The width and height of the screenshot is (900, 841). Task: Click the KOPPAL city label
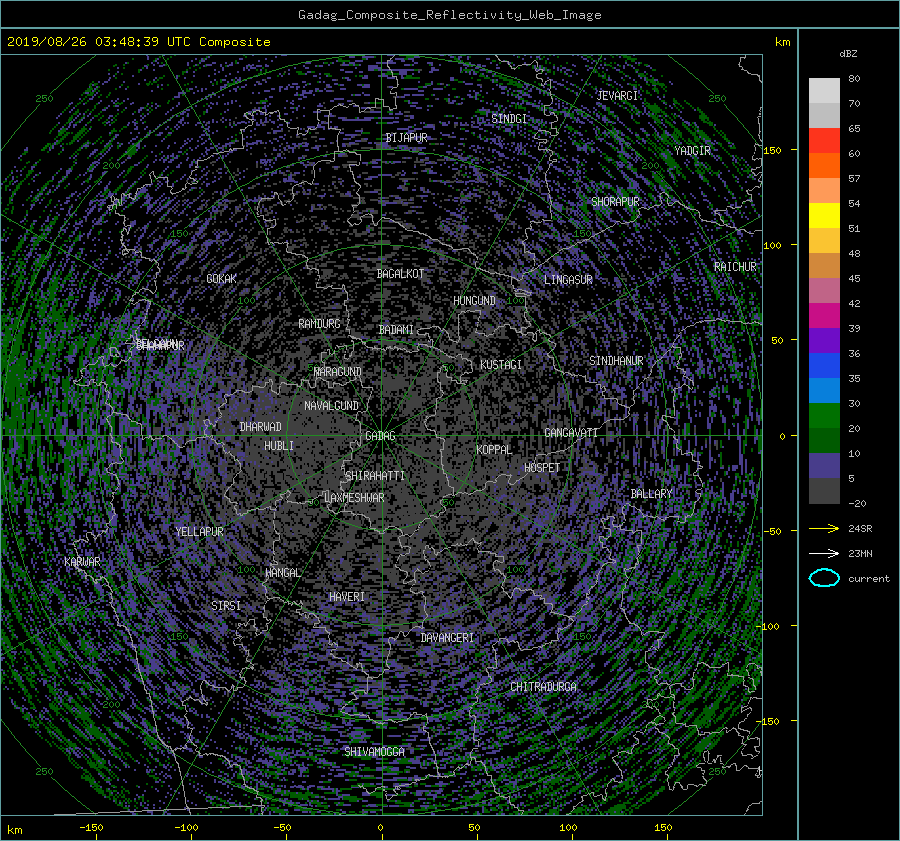pyautogui.click(x=494, y=450)
